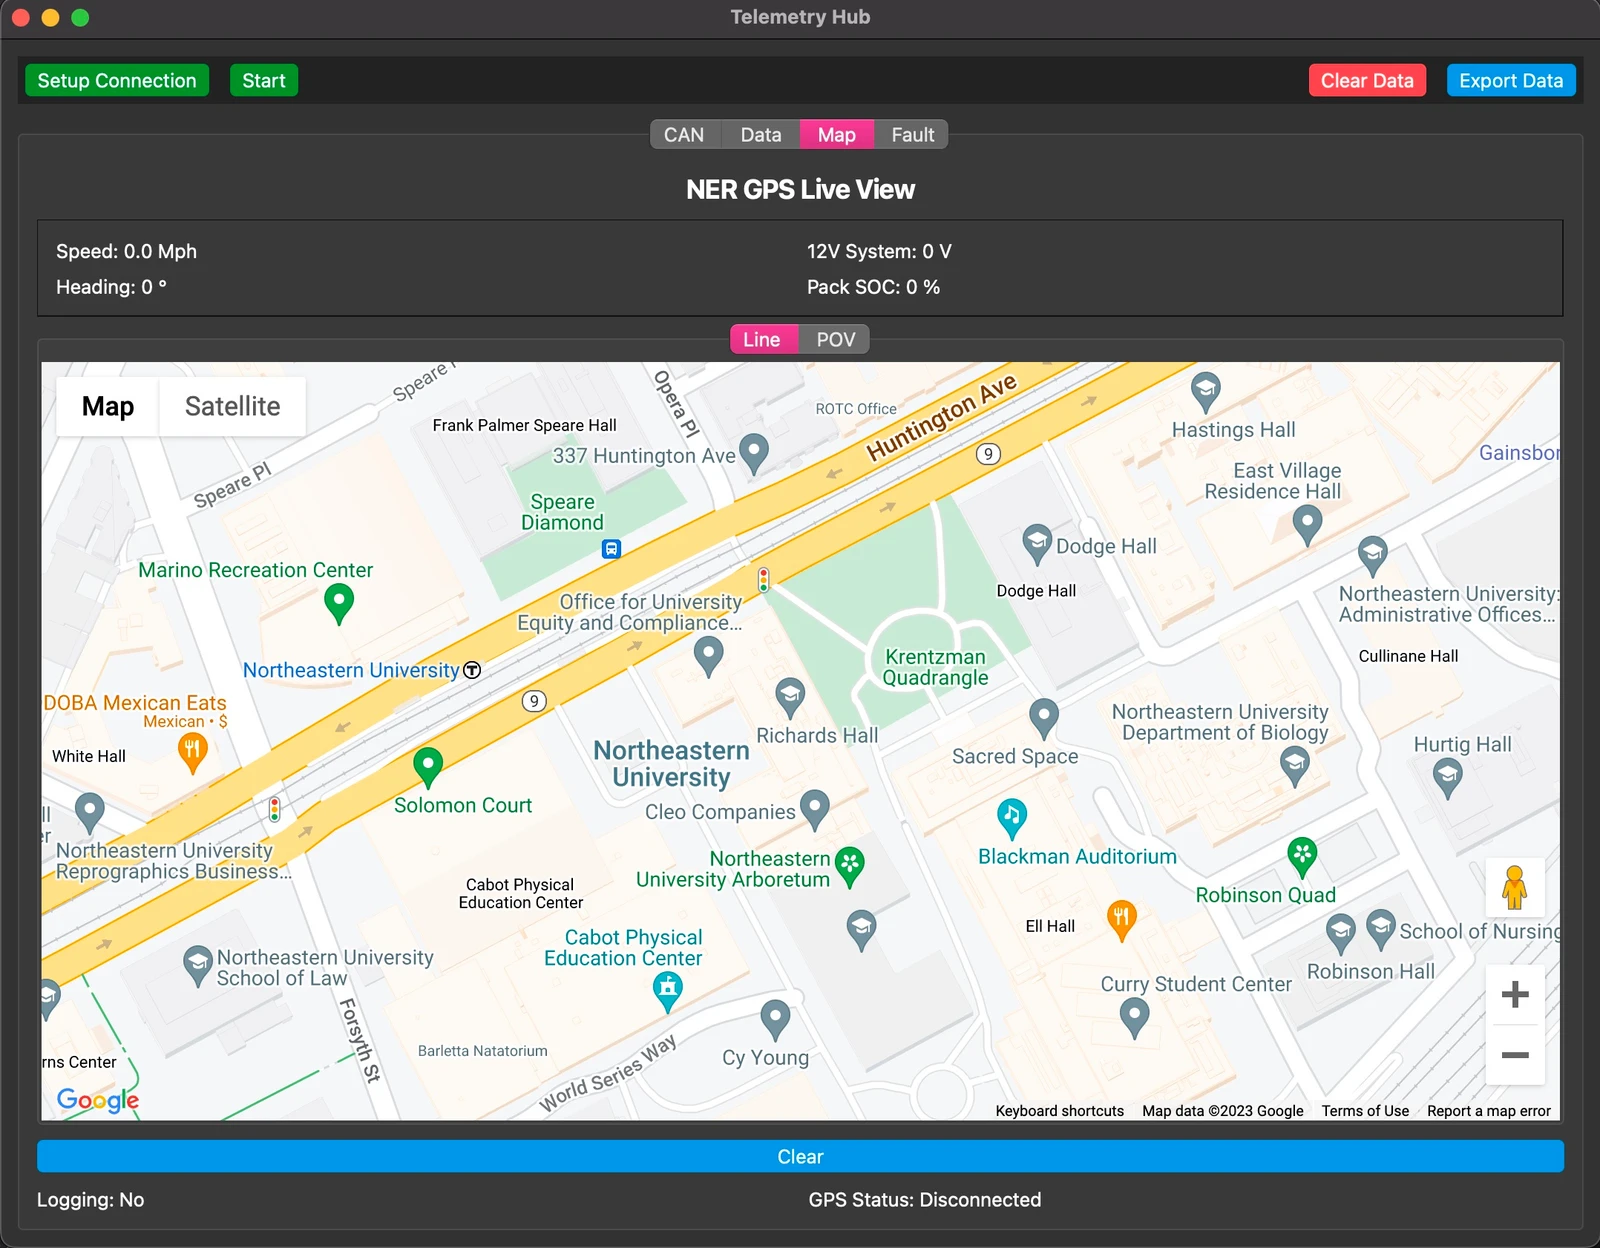Select the Line view mode
The image size is (1600, 1248).
762,340
